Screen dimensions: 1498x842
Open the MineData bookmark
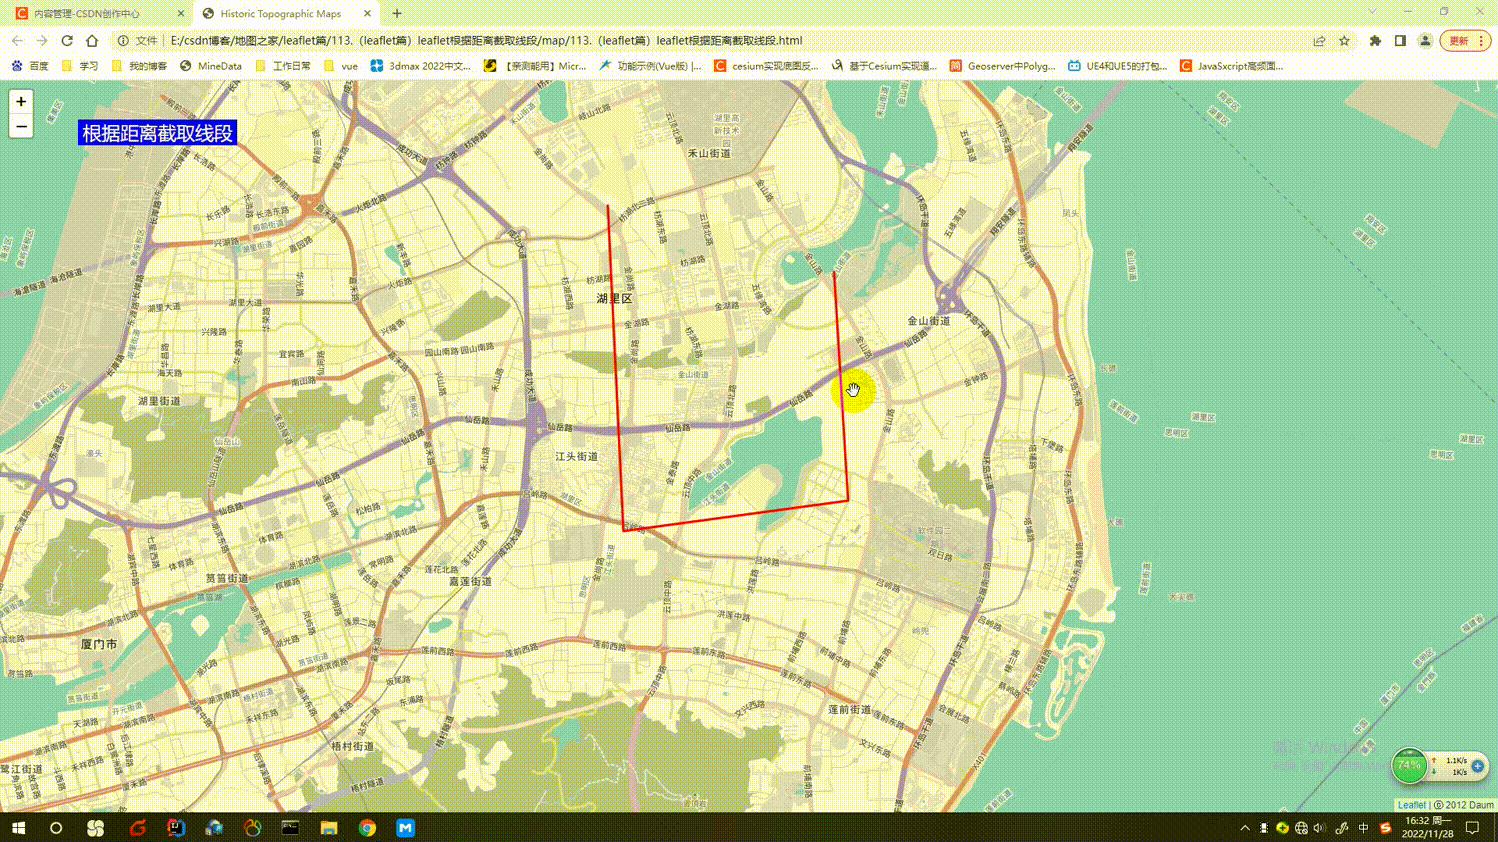point(211,66)
